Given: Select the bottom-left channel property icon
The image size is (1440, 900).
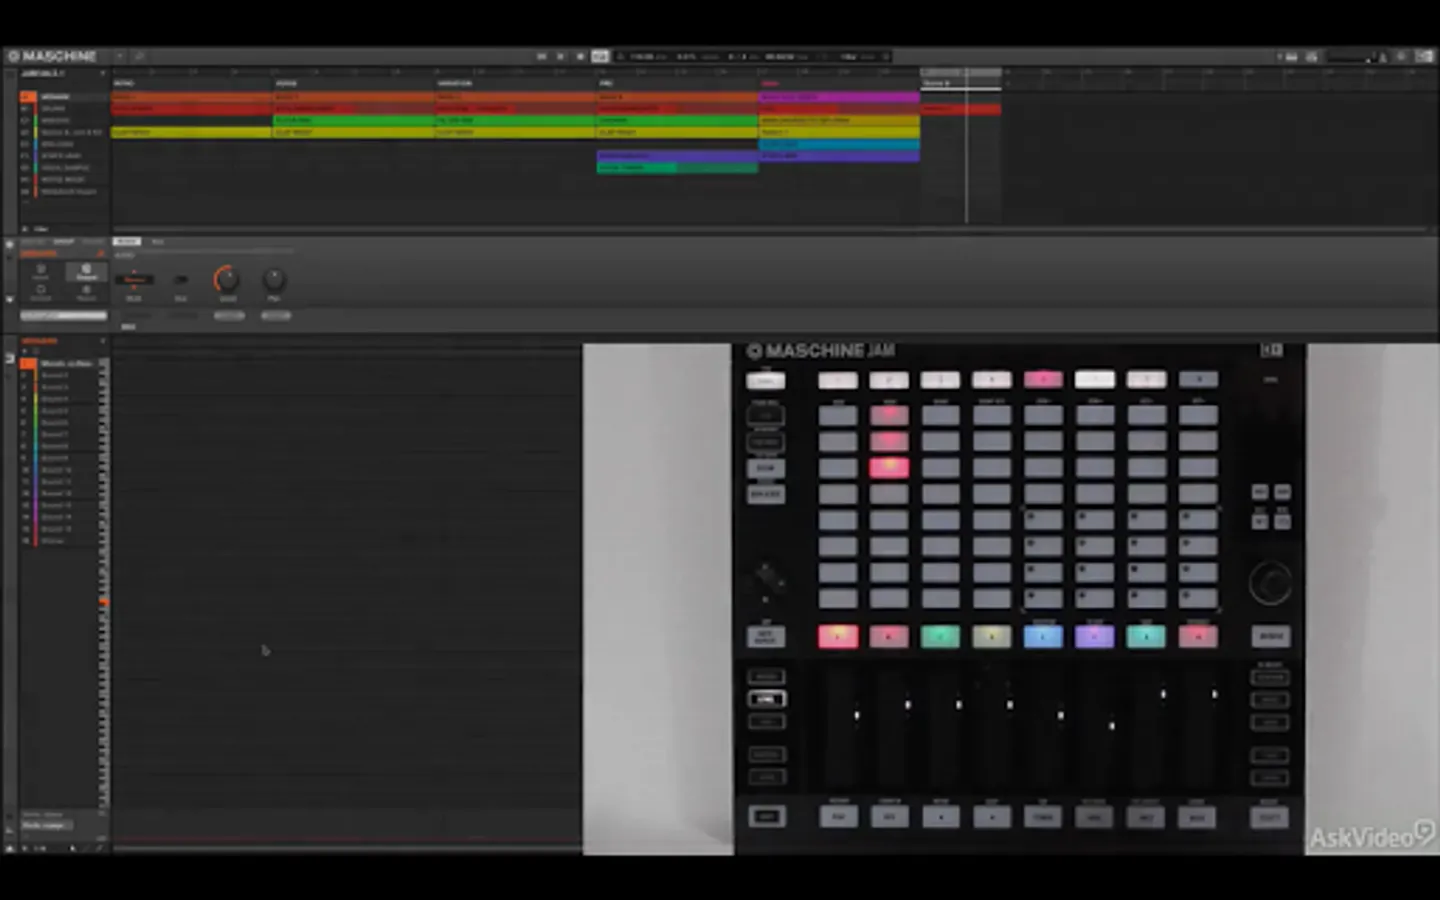Looking at the screenshot, I should (41, 292).
